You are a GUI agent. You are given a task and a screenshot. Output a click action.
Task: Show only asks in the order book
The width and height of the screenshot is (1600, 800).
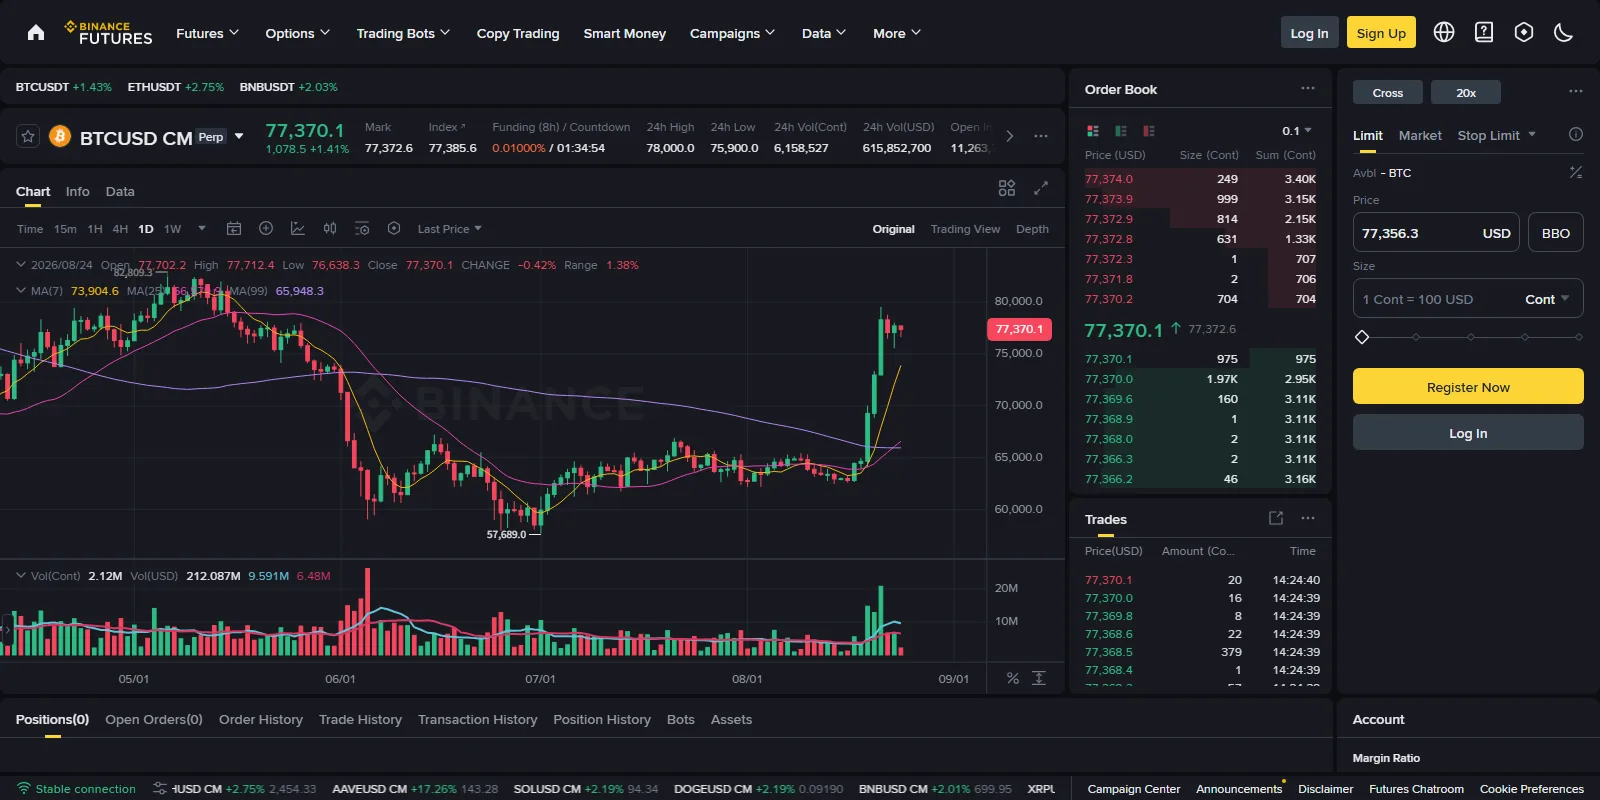[1149, 131]
